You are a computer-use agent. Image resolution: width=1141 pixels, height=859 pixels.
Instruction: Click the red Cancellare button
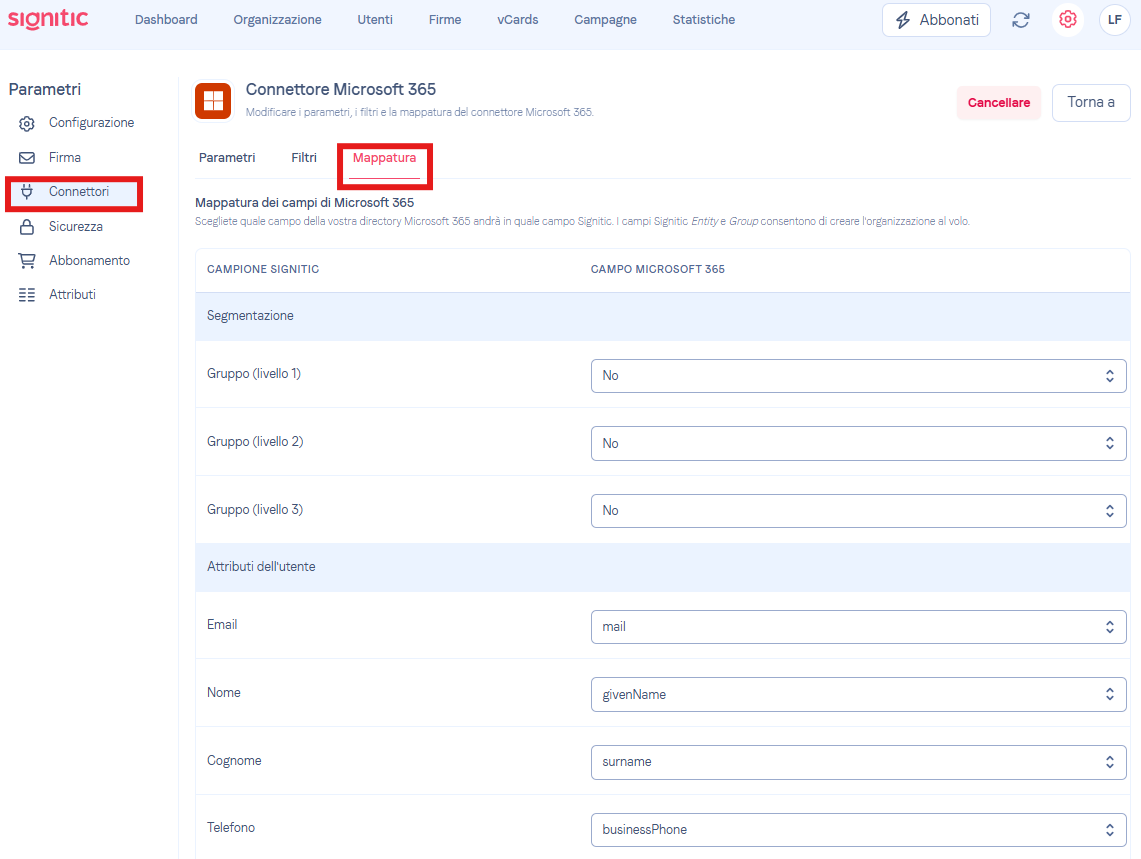[998, 103]
